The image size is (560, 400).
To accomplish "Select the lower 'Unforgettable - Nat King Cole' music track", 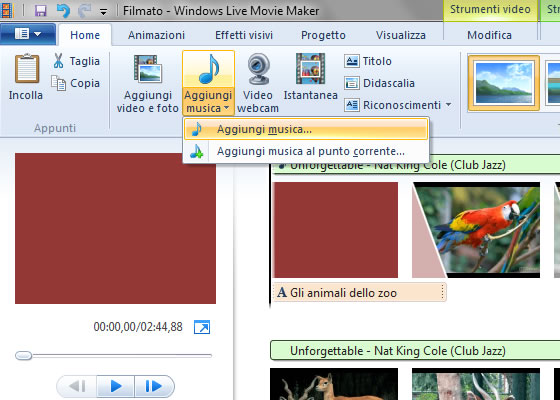I will [x=415, y=350].
